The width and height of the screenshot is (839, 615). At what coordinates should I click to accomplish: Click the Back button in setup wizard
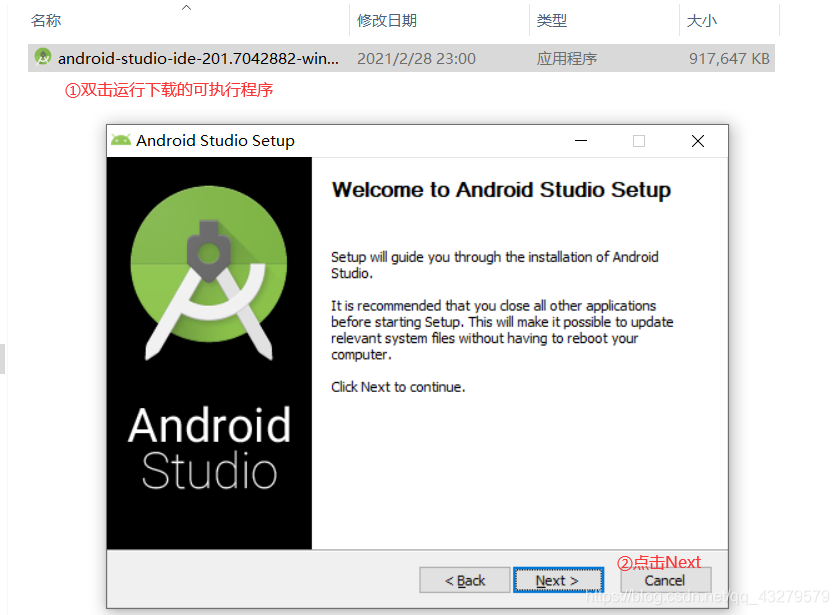[x=464, y=580]
